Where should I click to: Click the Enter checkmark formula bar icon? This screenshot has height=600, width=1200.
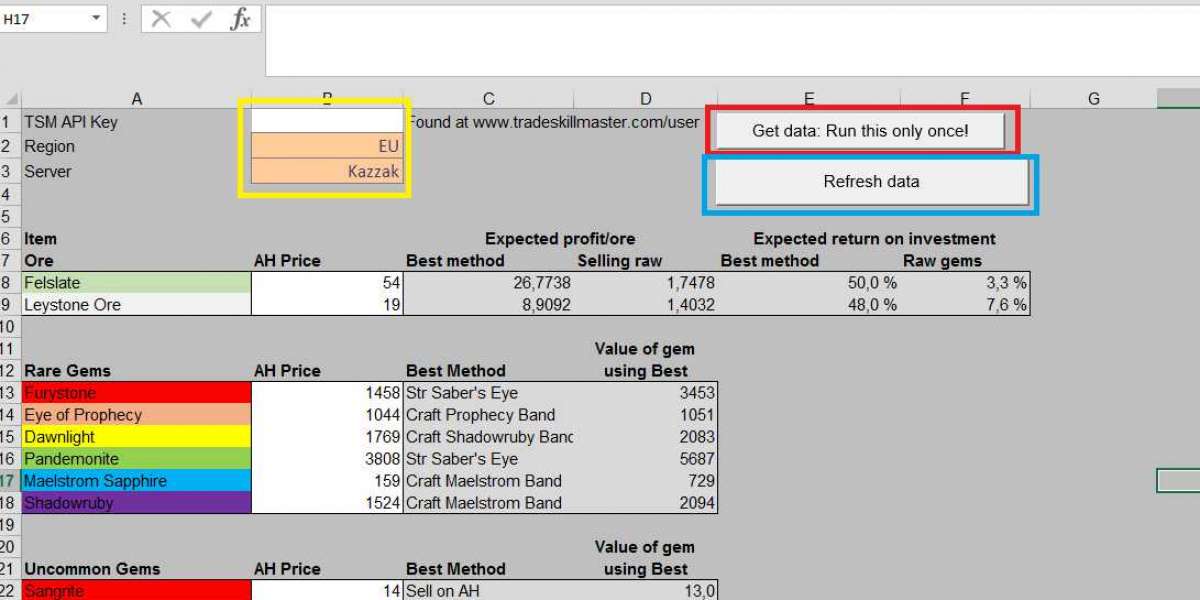[201, 19]
